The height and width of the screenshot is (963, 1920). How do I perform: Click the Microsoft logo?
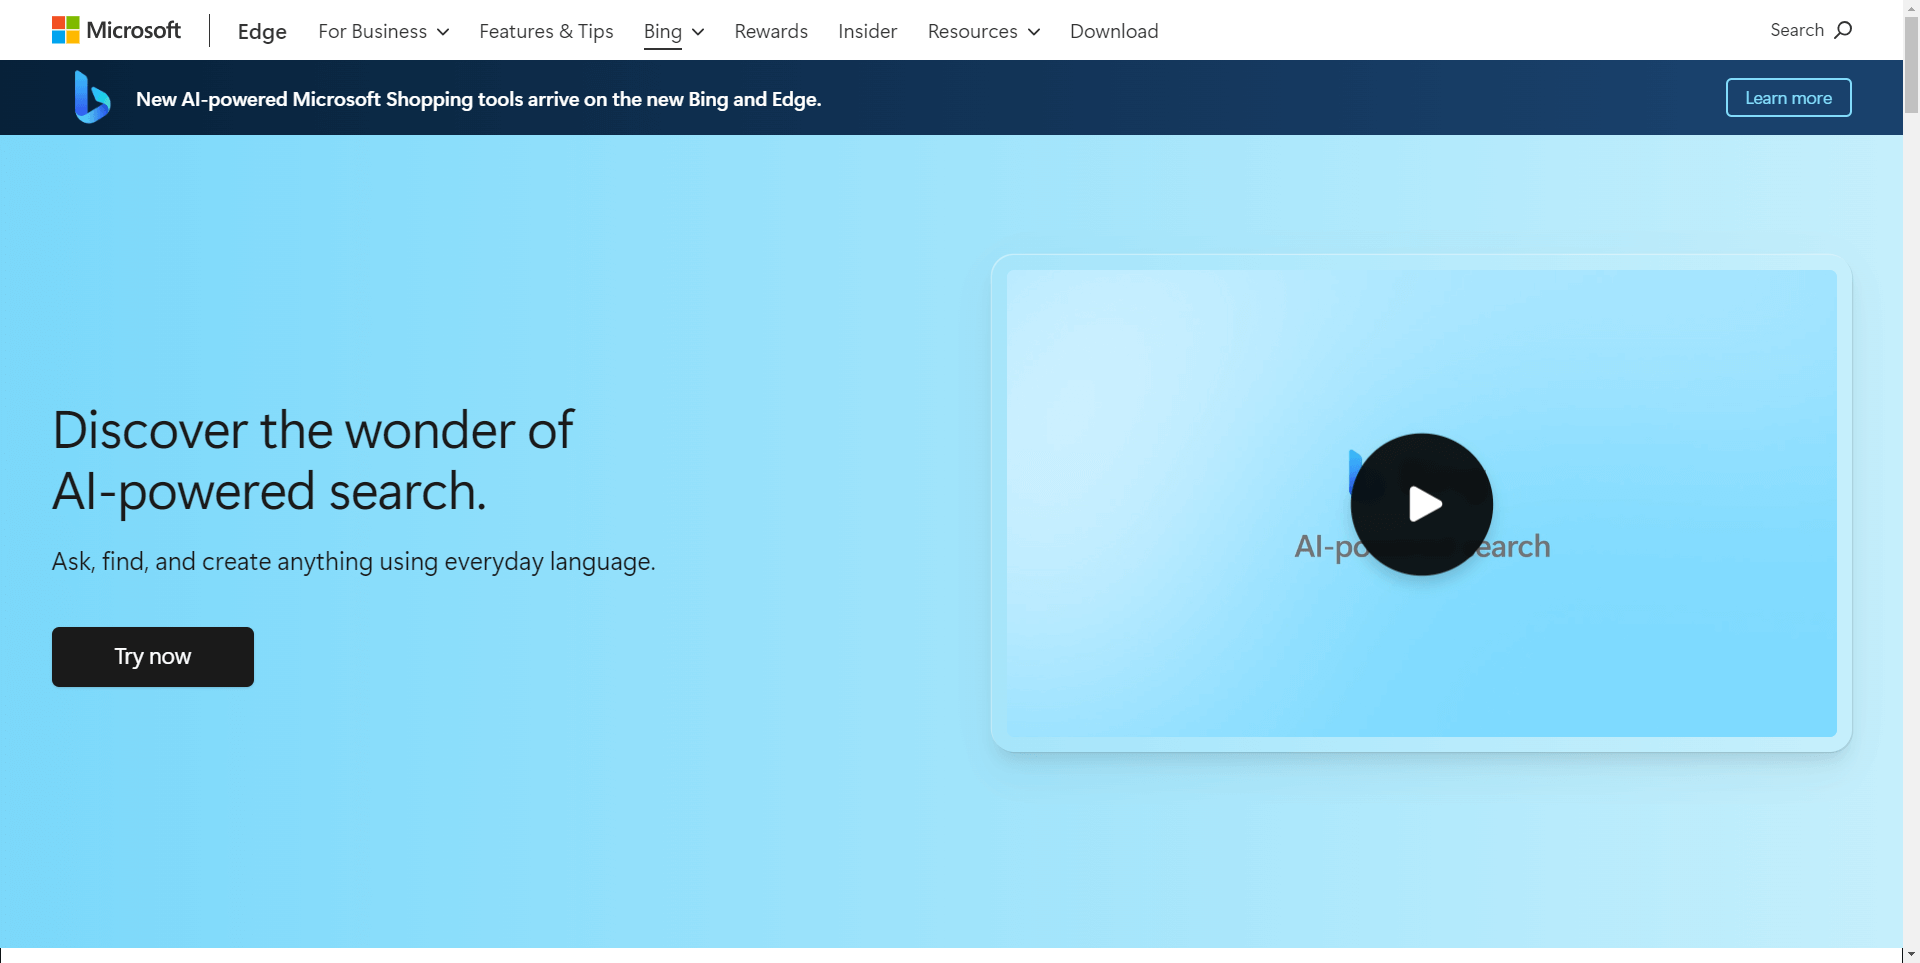coord(116,30)
